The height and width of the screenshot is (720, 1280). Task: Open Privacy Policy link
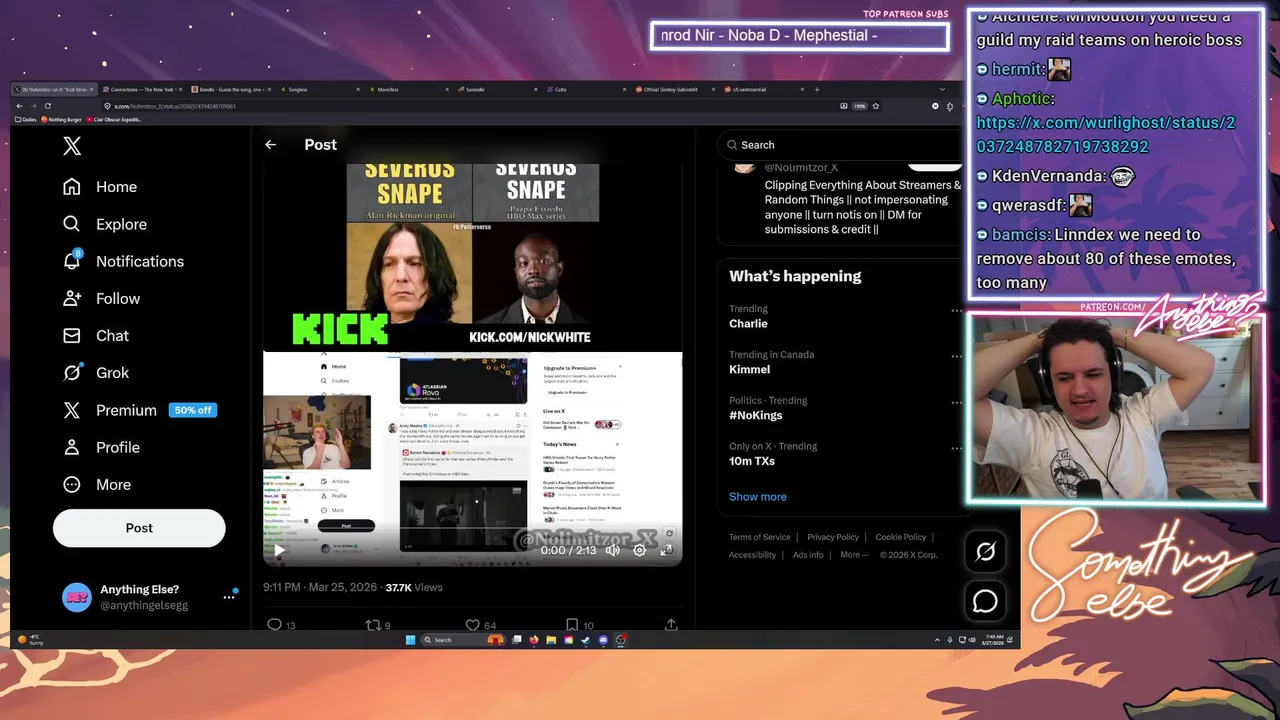(x=833, y=537)
